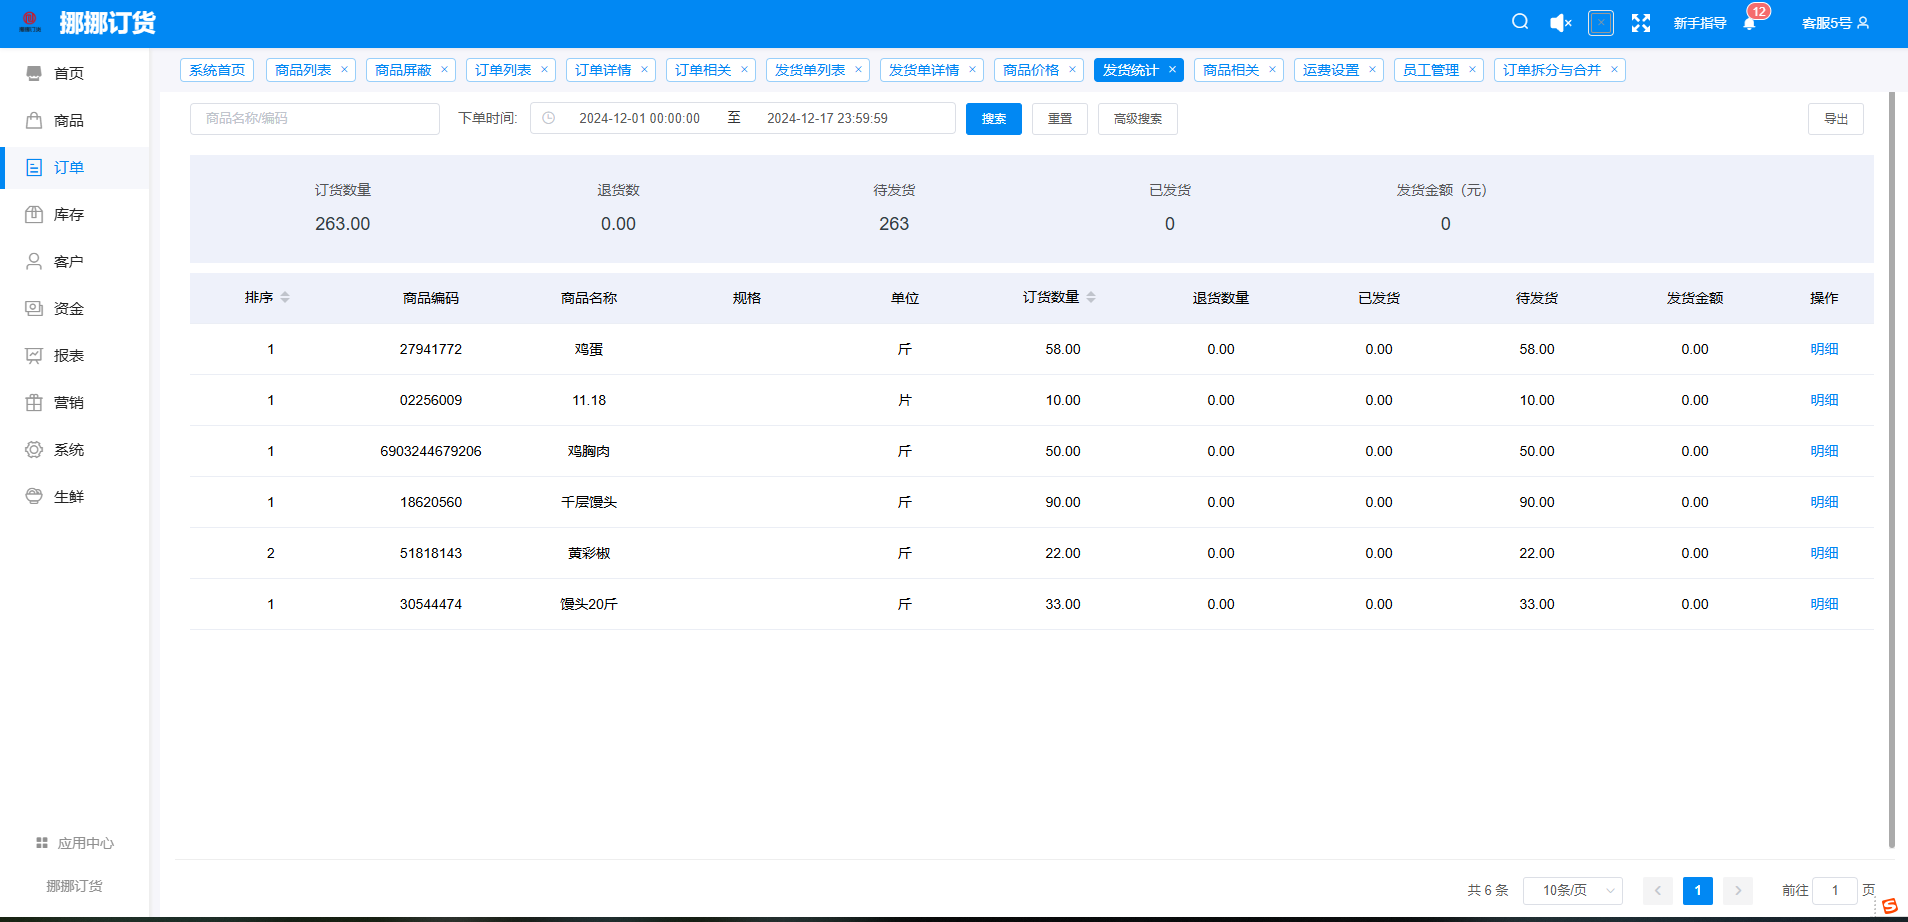Click the 导出 export button
Image resolution: width=1908 pixels, height=922 pixels.
click(1835, 119)
